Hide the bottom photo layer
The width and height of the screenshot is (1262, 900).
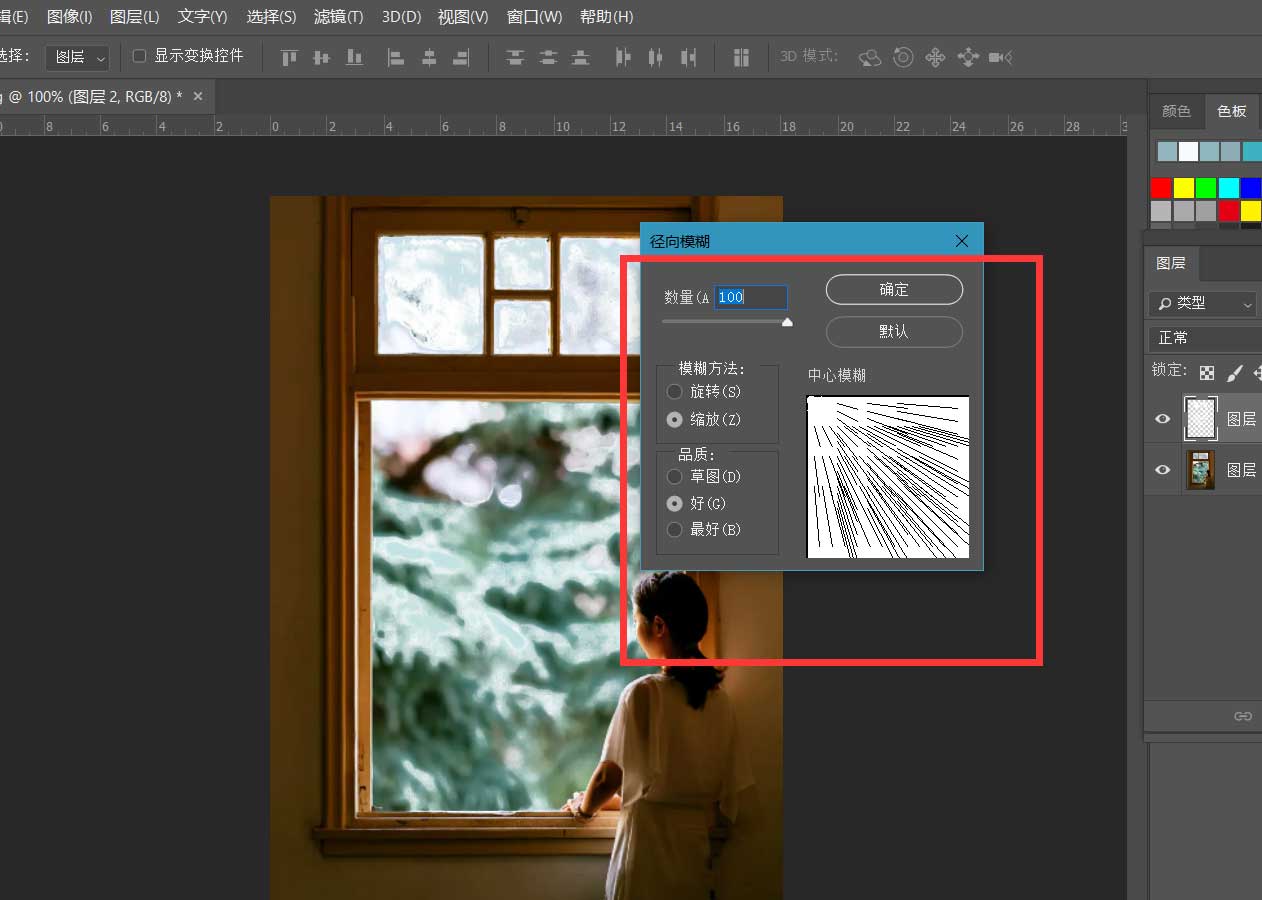[1162, 470]
